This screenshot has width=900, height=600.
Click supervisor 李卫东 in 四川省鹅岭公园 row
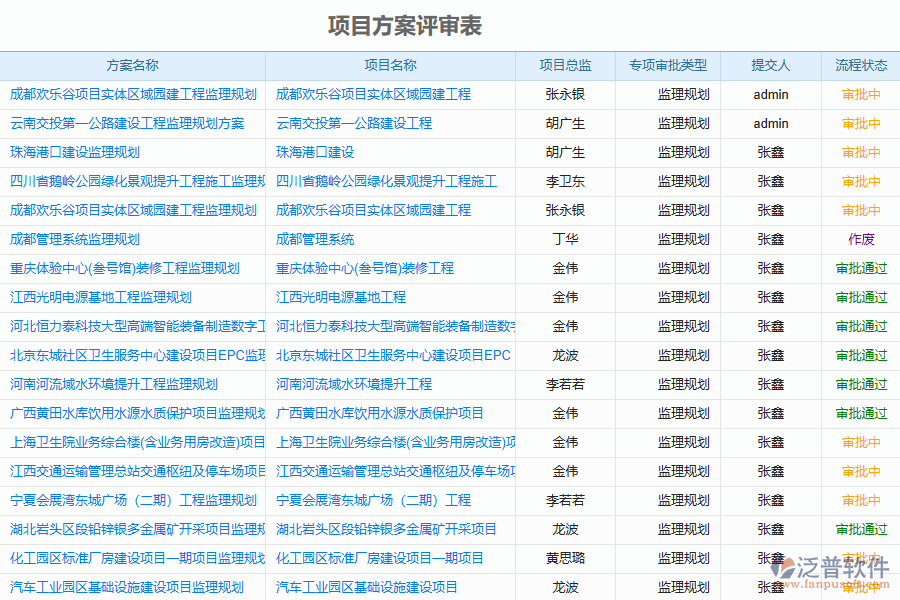(565, 181)
